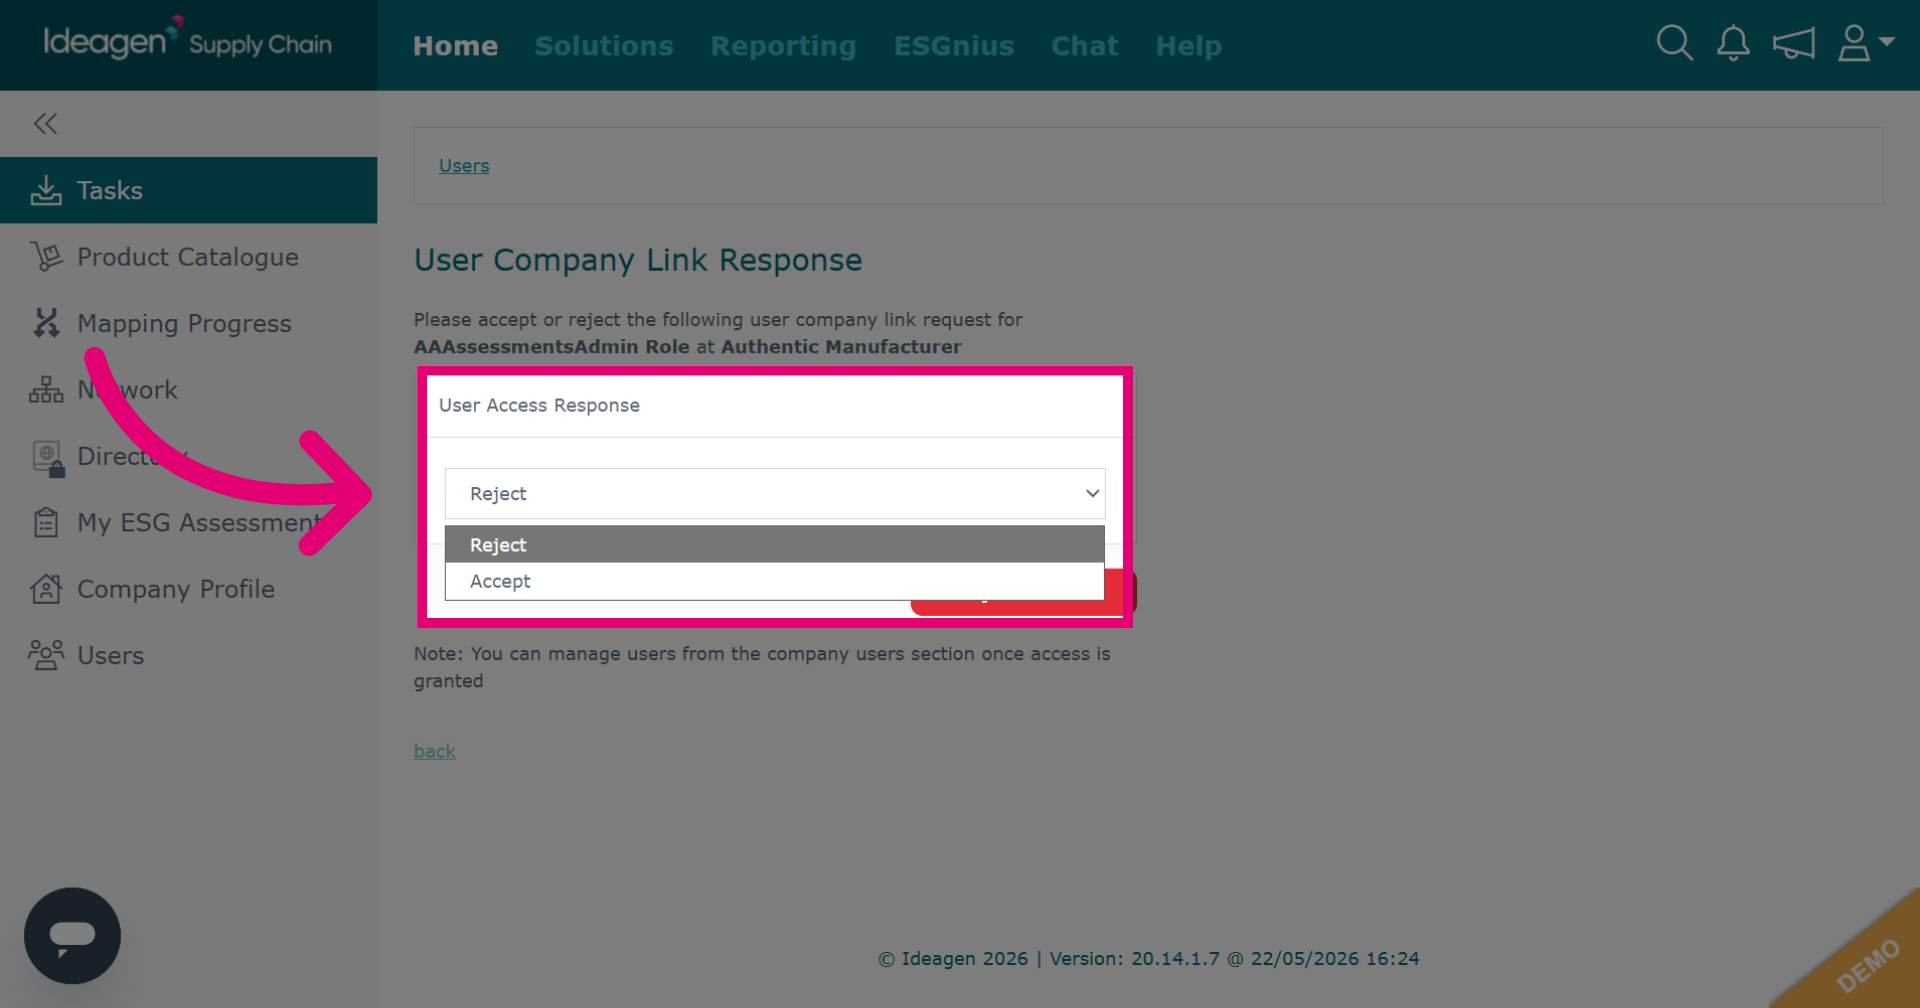Click 'Authentic Manufacturer' company name
Screen dimensions: 1920x1008
click(841, 347)
